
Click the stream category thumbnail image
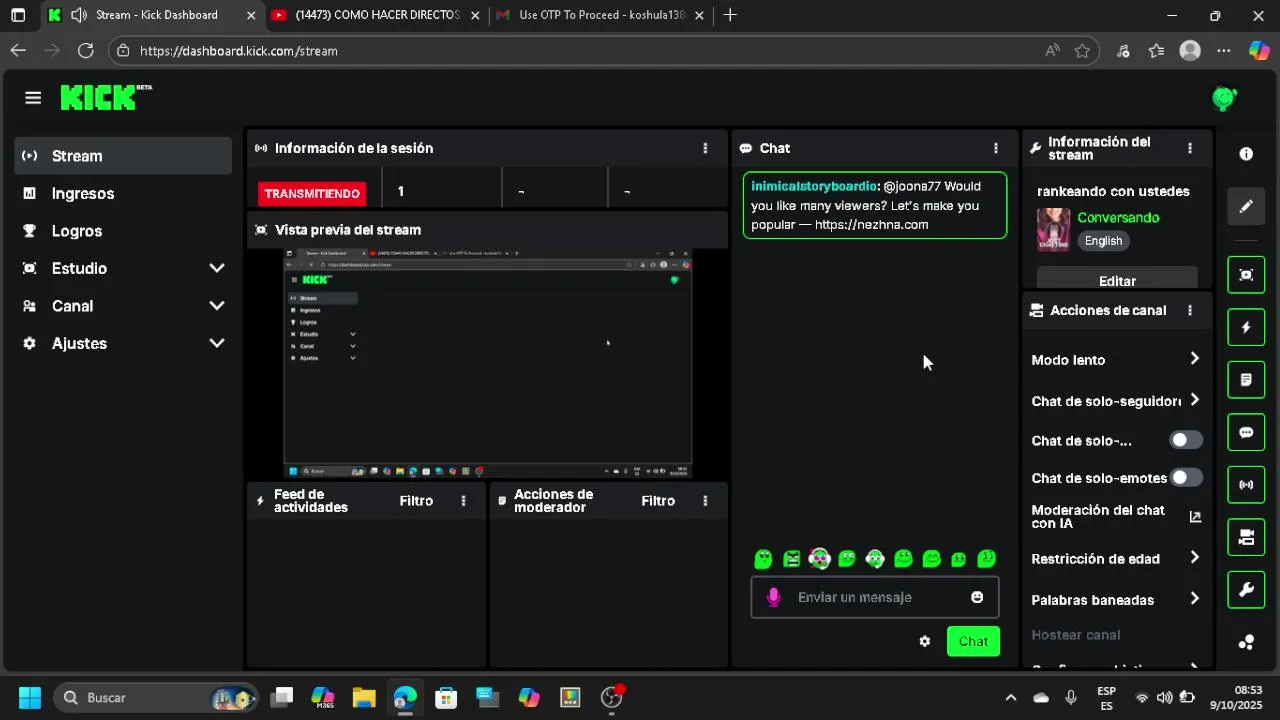pyautogui.click(x=1053, y=229)
